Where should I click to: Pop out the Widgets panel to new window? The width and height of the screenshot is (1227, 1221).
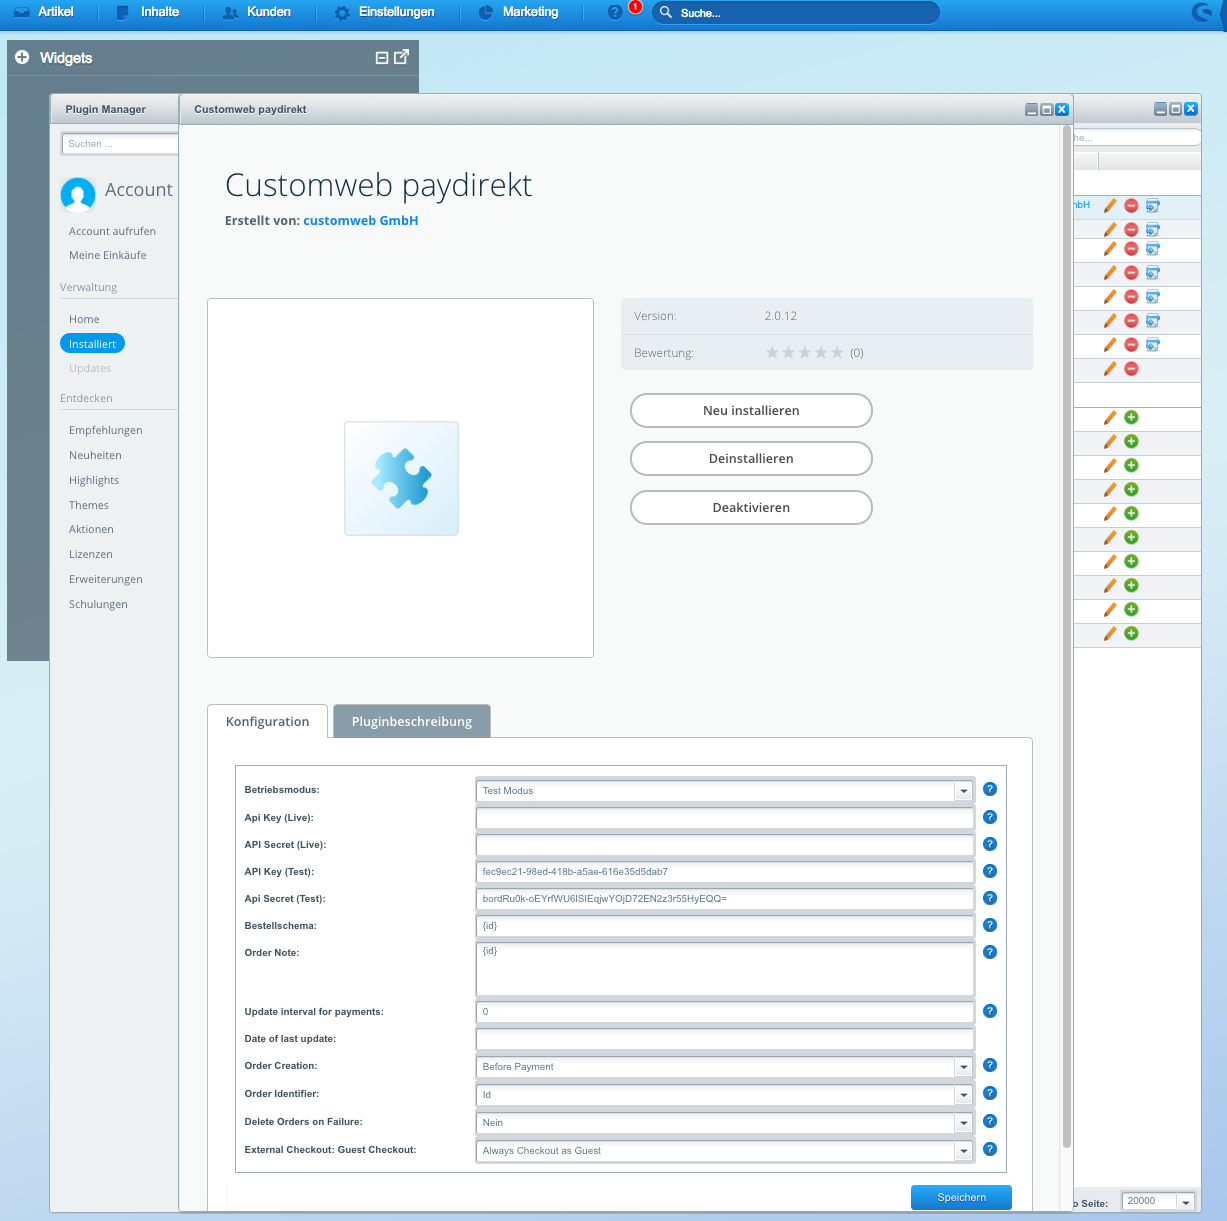click(401, 57)
